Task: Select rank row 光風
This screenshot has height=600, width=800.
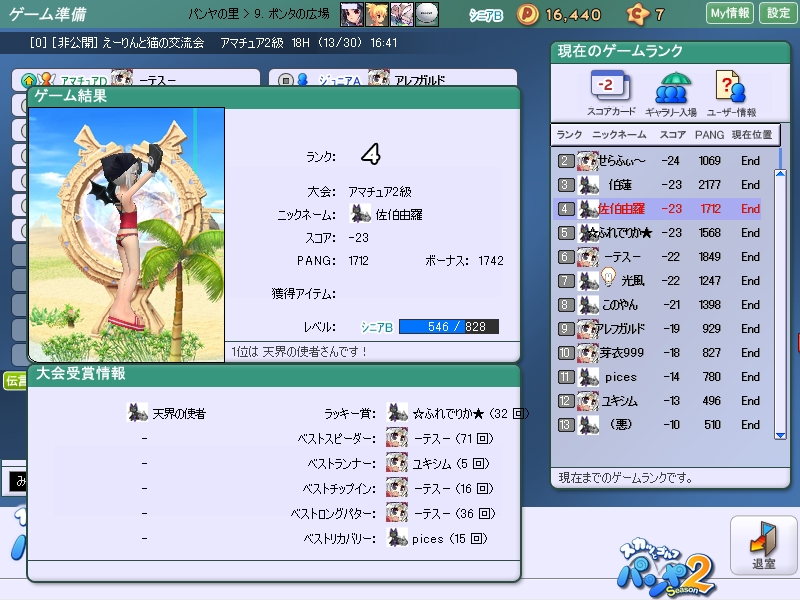Action: click(x=657, y=281)
